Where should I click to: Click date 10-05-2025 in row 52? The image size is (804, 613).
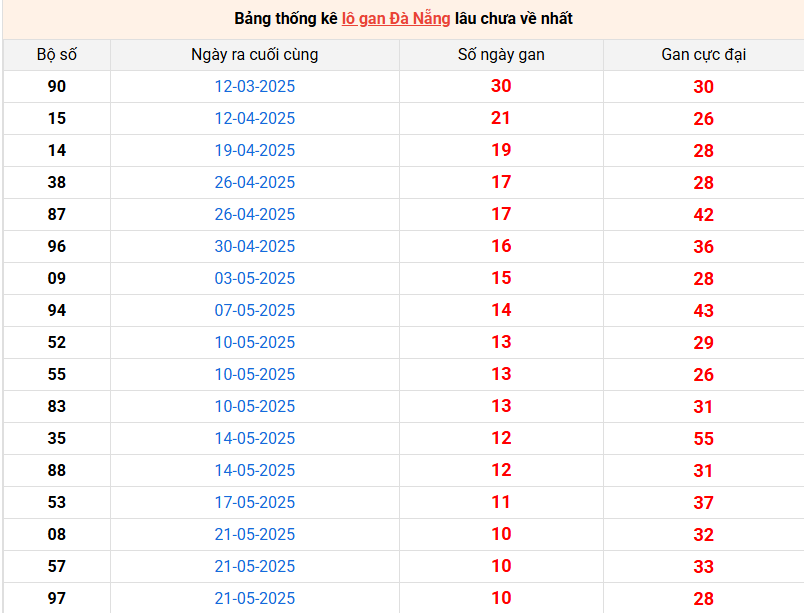click(255, 343)
